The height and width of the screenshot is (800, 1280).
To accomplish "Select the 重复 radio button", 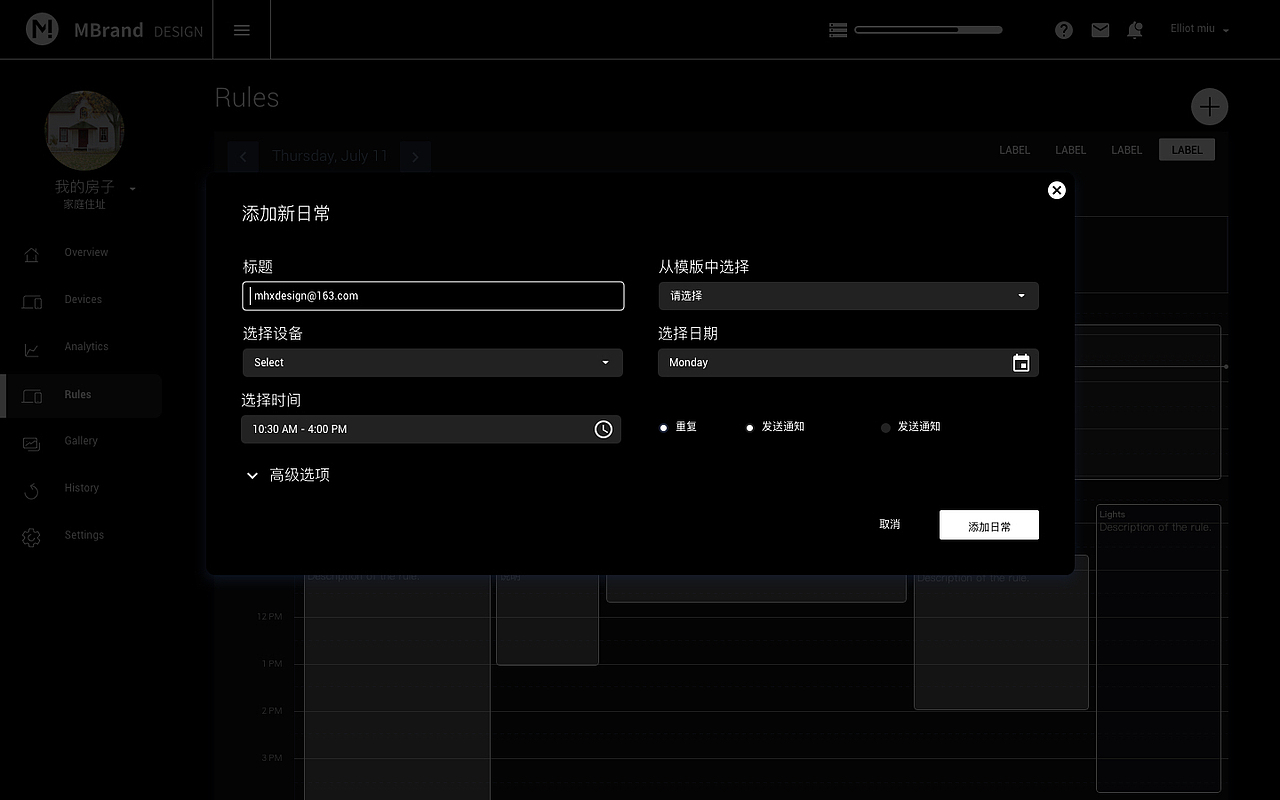I will pos(663,426).
